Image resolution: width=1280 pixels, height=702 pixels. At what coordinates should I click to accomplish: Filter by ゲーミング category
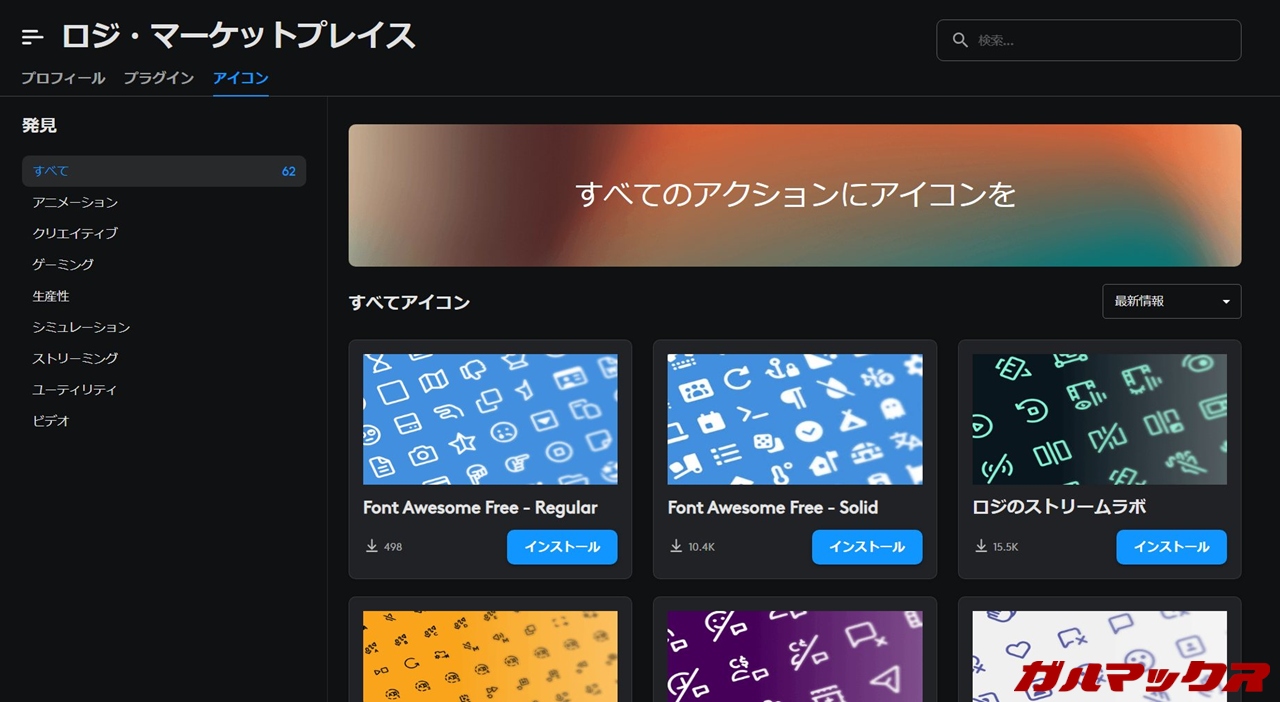click(x=63, y=265)
